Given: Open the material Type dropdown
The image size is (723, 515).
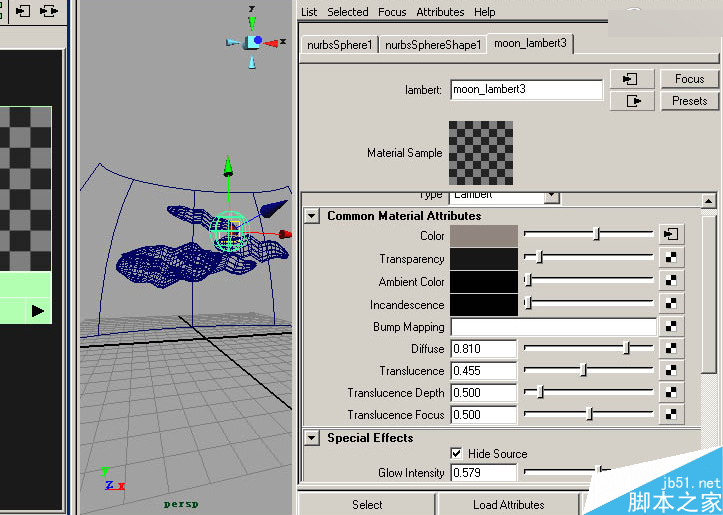Looking at the screenshot, I should [551, 197].
